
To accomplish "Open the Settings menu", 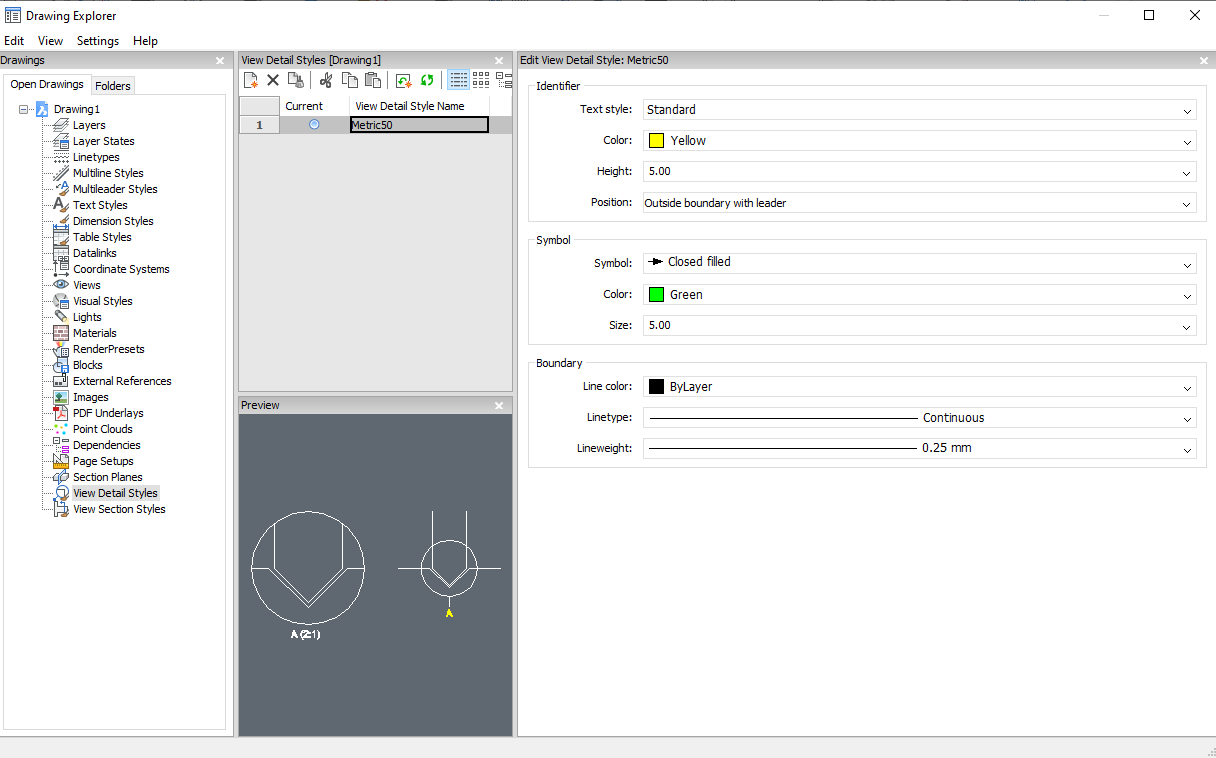I will click(x=98, y=41).
